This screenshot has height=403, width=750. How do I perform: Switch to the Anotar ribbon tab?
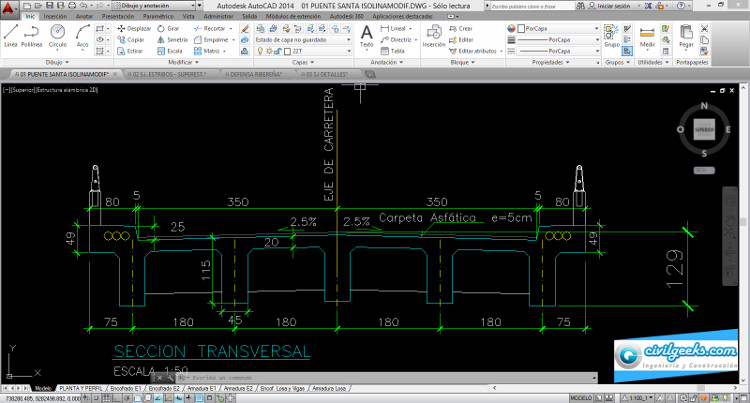[84, 16]
